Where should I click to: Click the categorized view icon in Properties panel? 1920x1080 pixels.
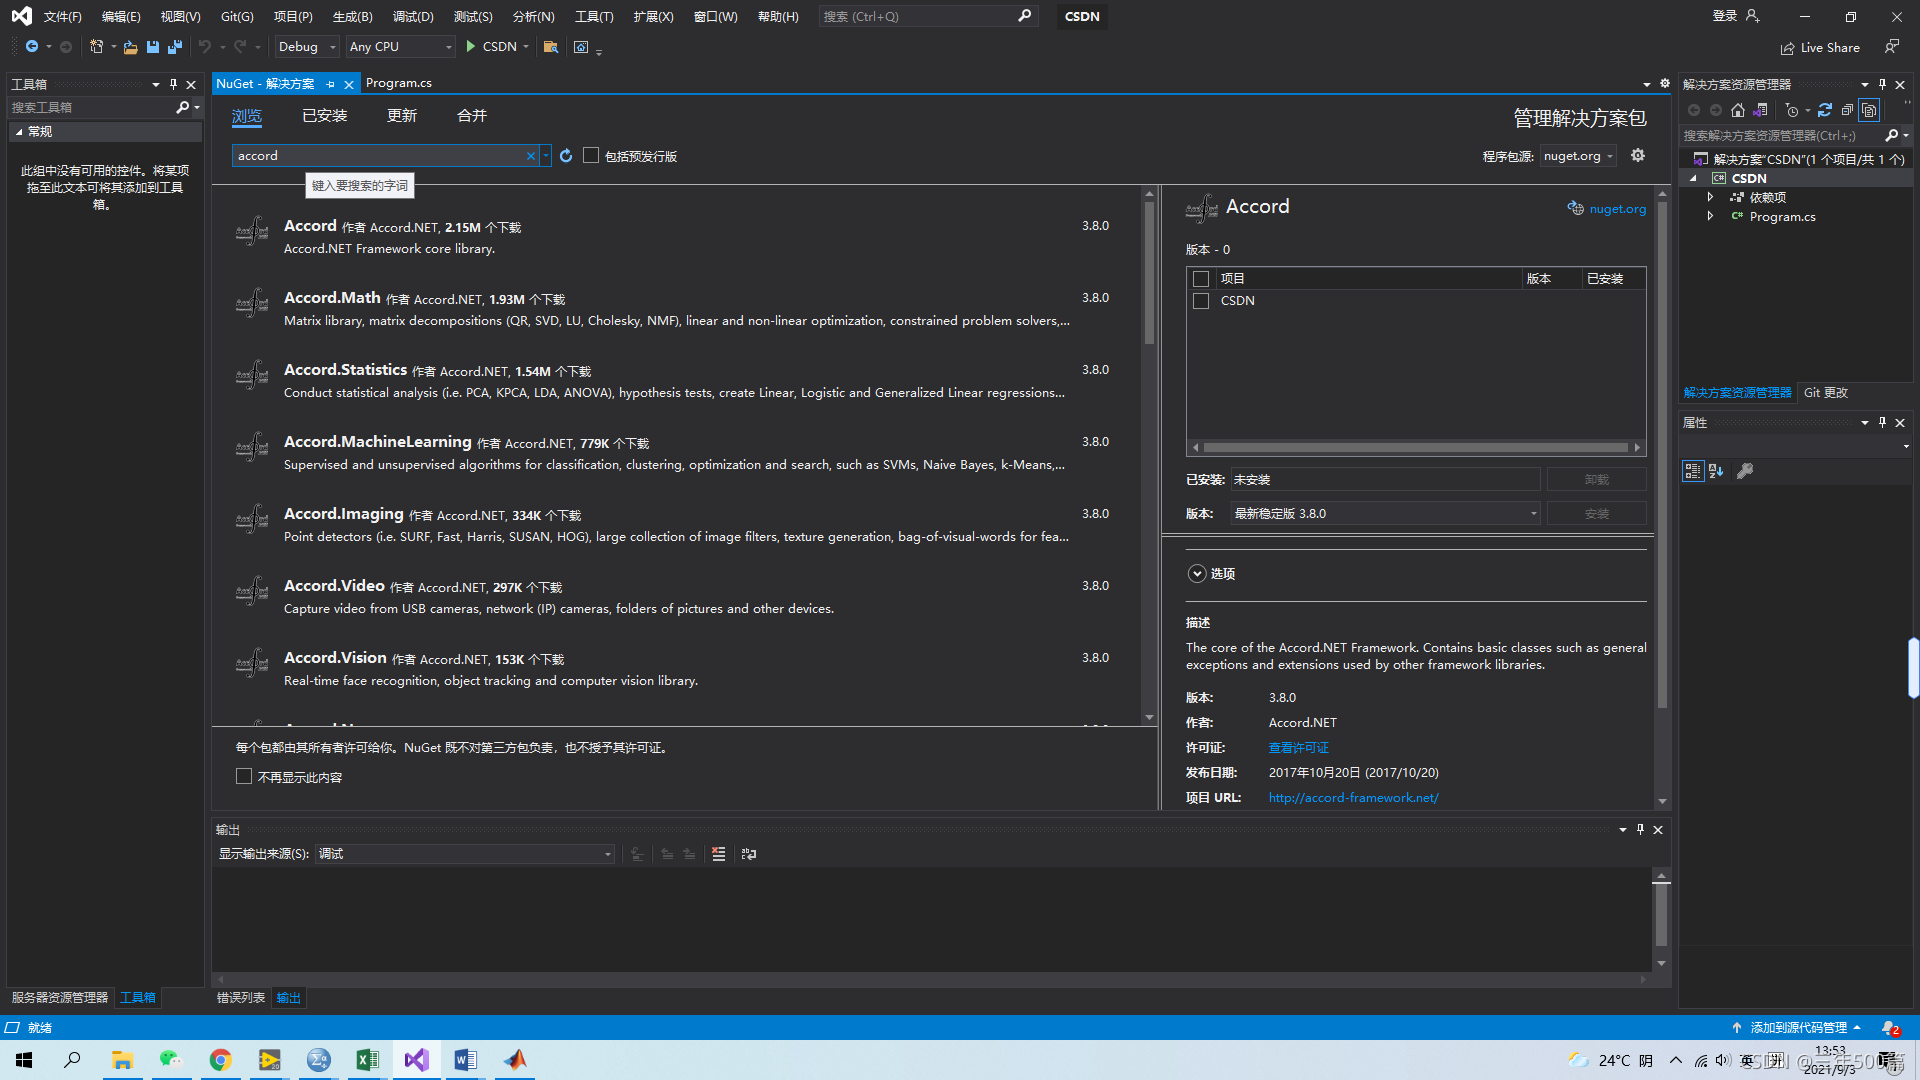(x=1692, y=471)
